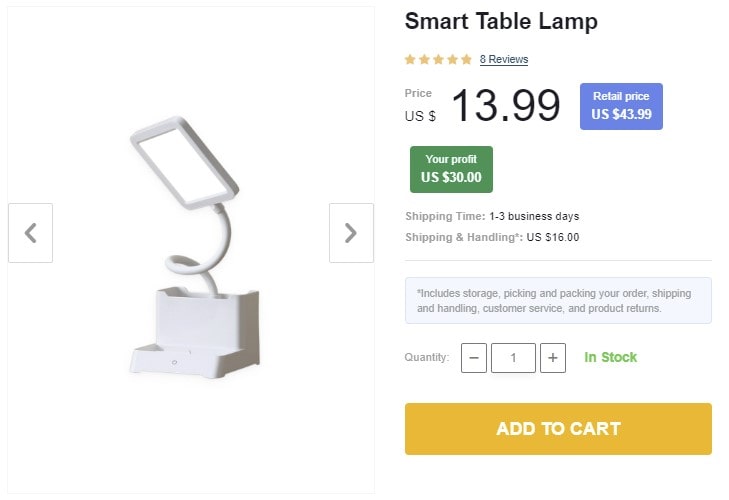Decrease quantity with the minus button
Viewport: 729px width, 500px height.
click(474, 358)
